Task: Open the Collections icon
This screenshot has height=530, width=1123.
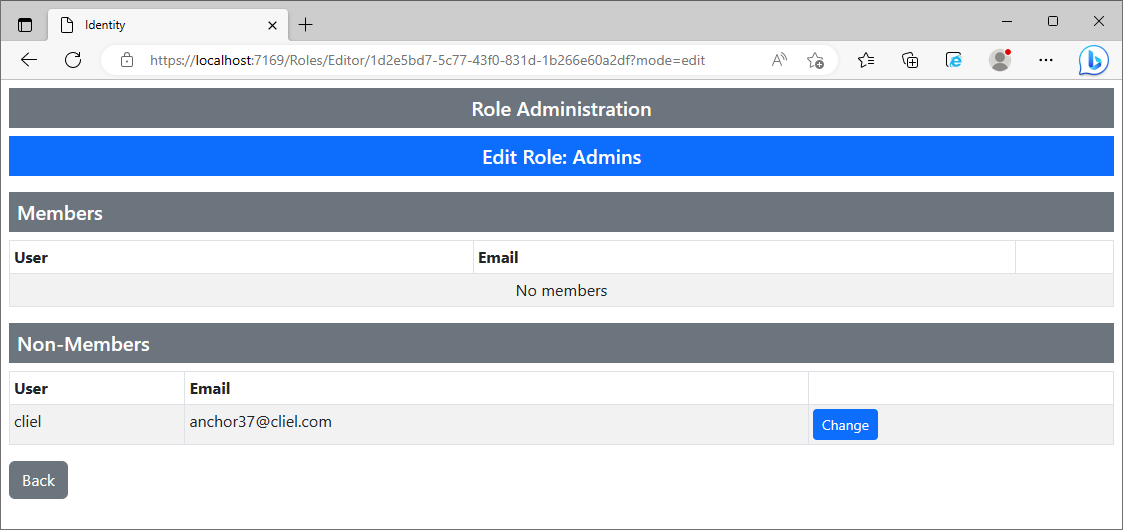Action: (910, 60)
